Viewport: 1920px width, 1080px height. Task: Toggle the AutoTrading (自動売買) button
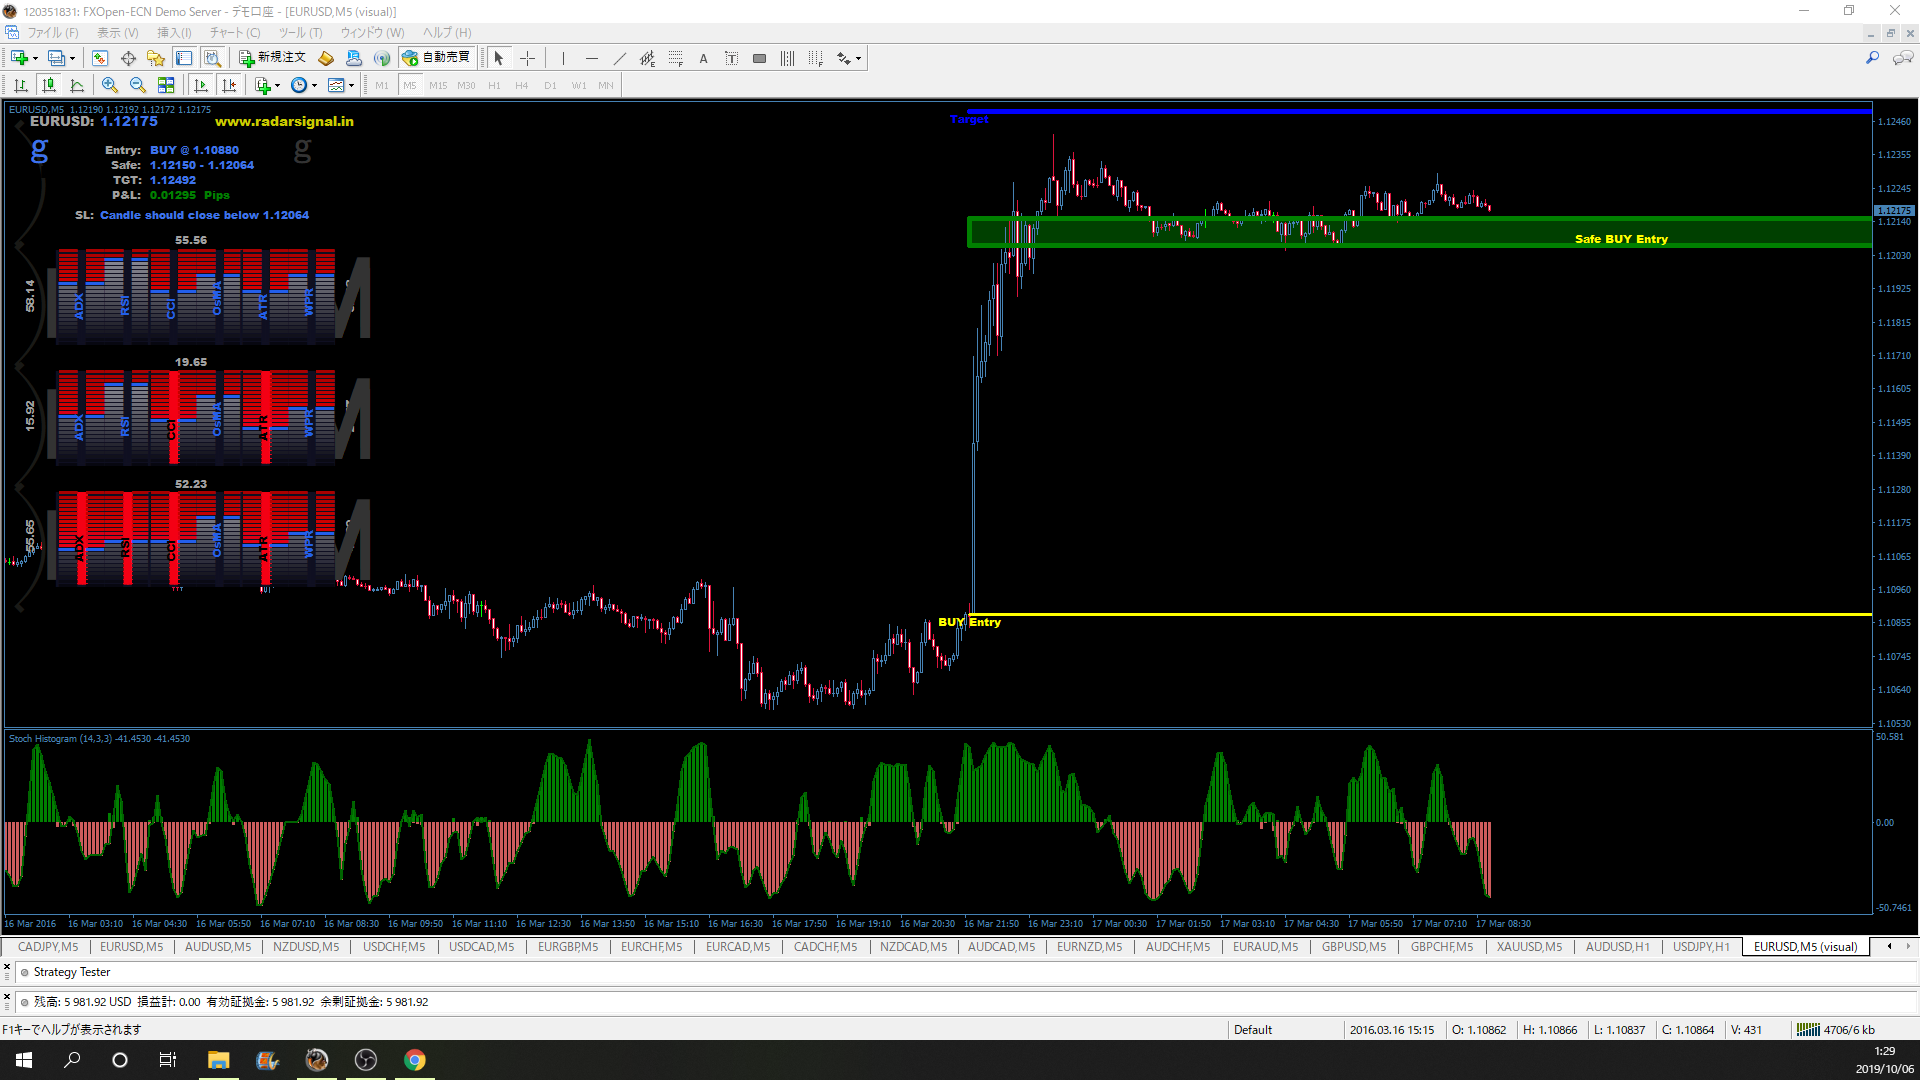pos(437,58)
